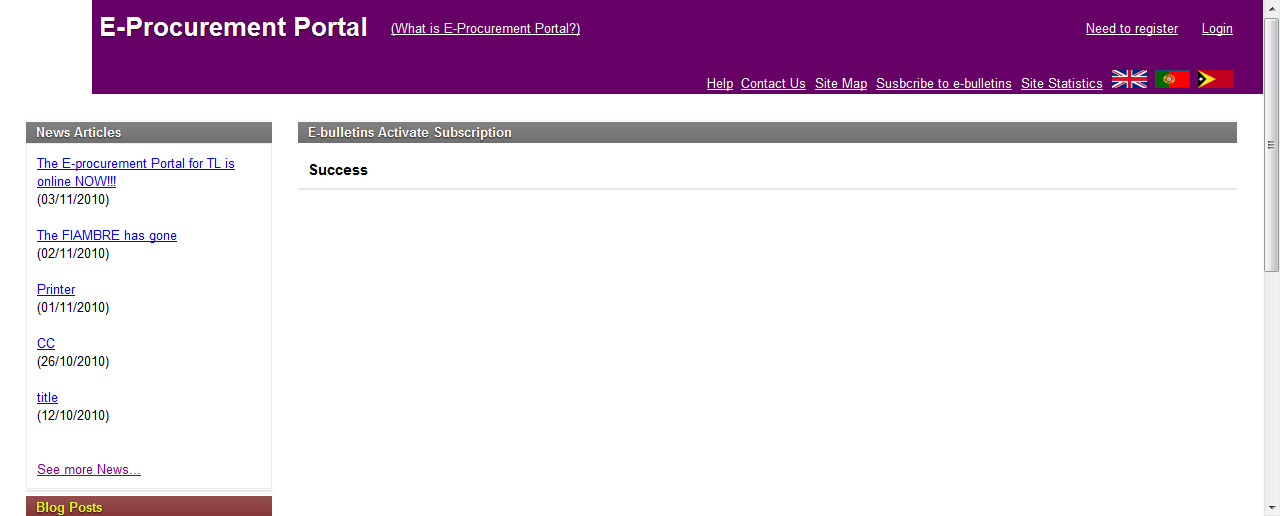Open the Site Map link
The image size is (1280, 516).
pyautogui.click(x=841, y=84)
